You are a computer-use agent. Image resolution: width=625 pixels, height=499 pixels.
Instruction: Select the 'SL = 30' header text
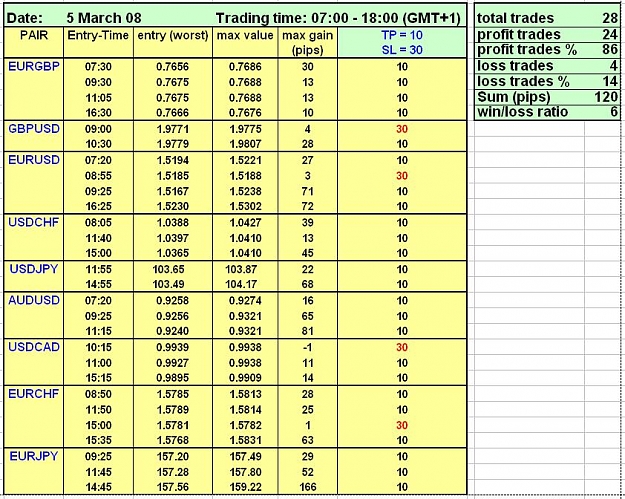click(402, 50)
